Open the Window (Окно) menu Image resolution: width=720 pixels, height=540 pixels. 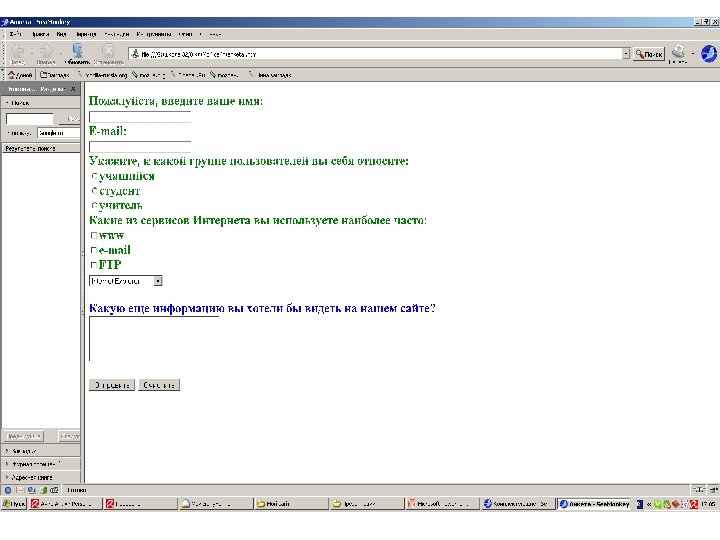coord(185,34)
